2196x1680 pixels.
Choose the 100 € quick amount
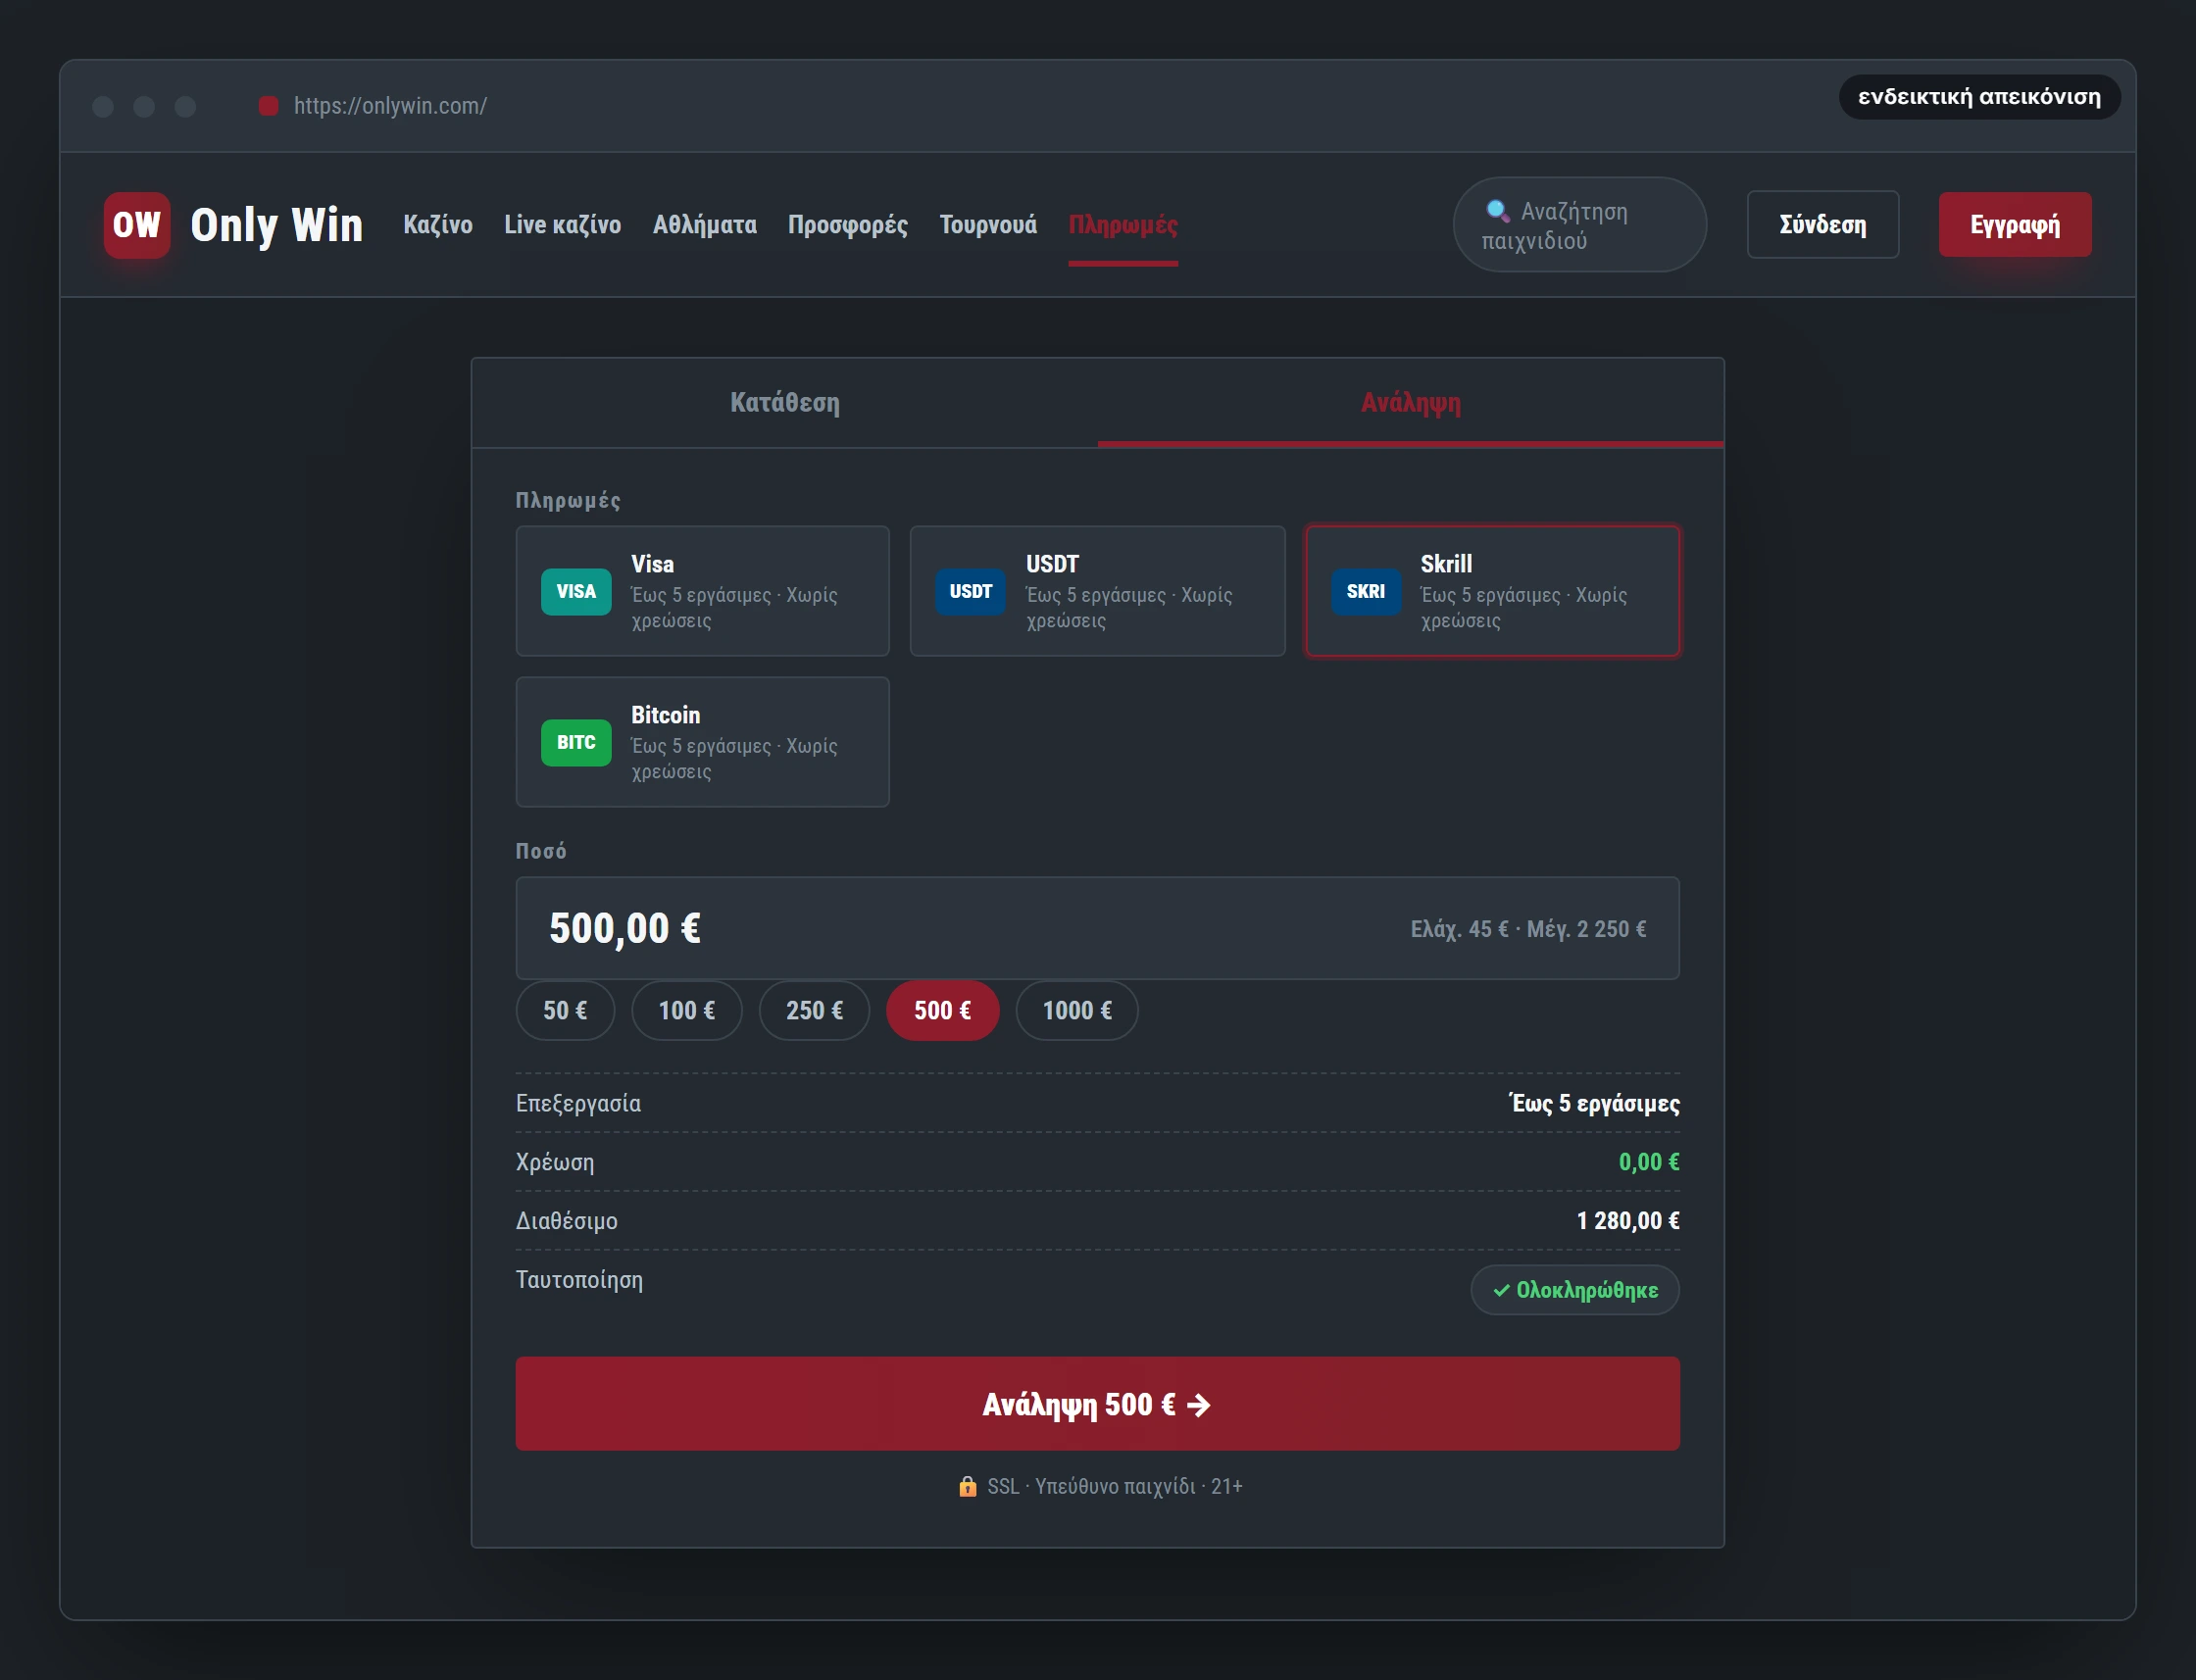point(687,1010)
